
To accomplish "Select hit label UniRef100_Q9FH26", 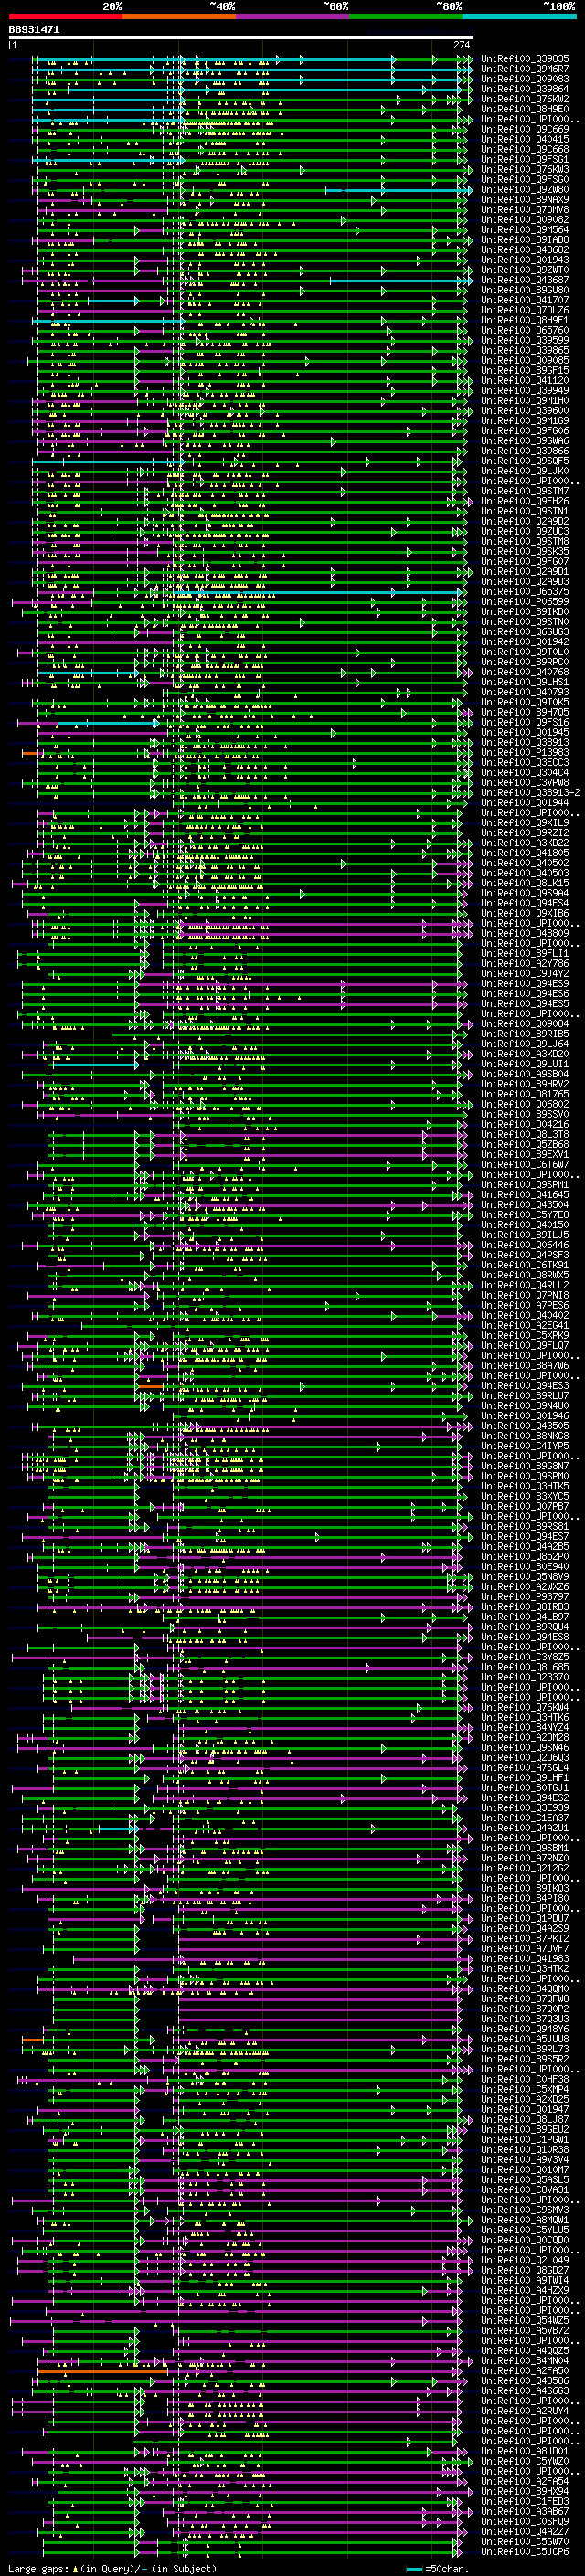I will [525, 501].
